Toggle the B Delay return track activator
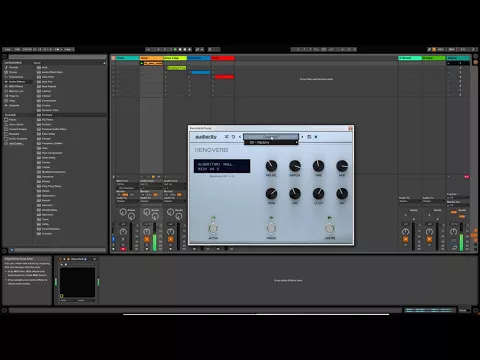 tap(429, 239)
